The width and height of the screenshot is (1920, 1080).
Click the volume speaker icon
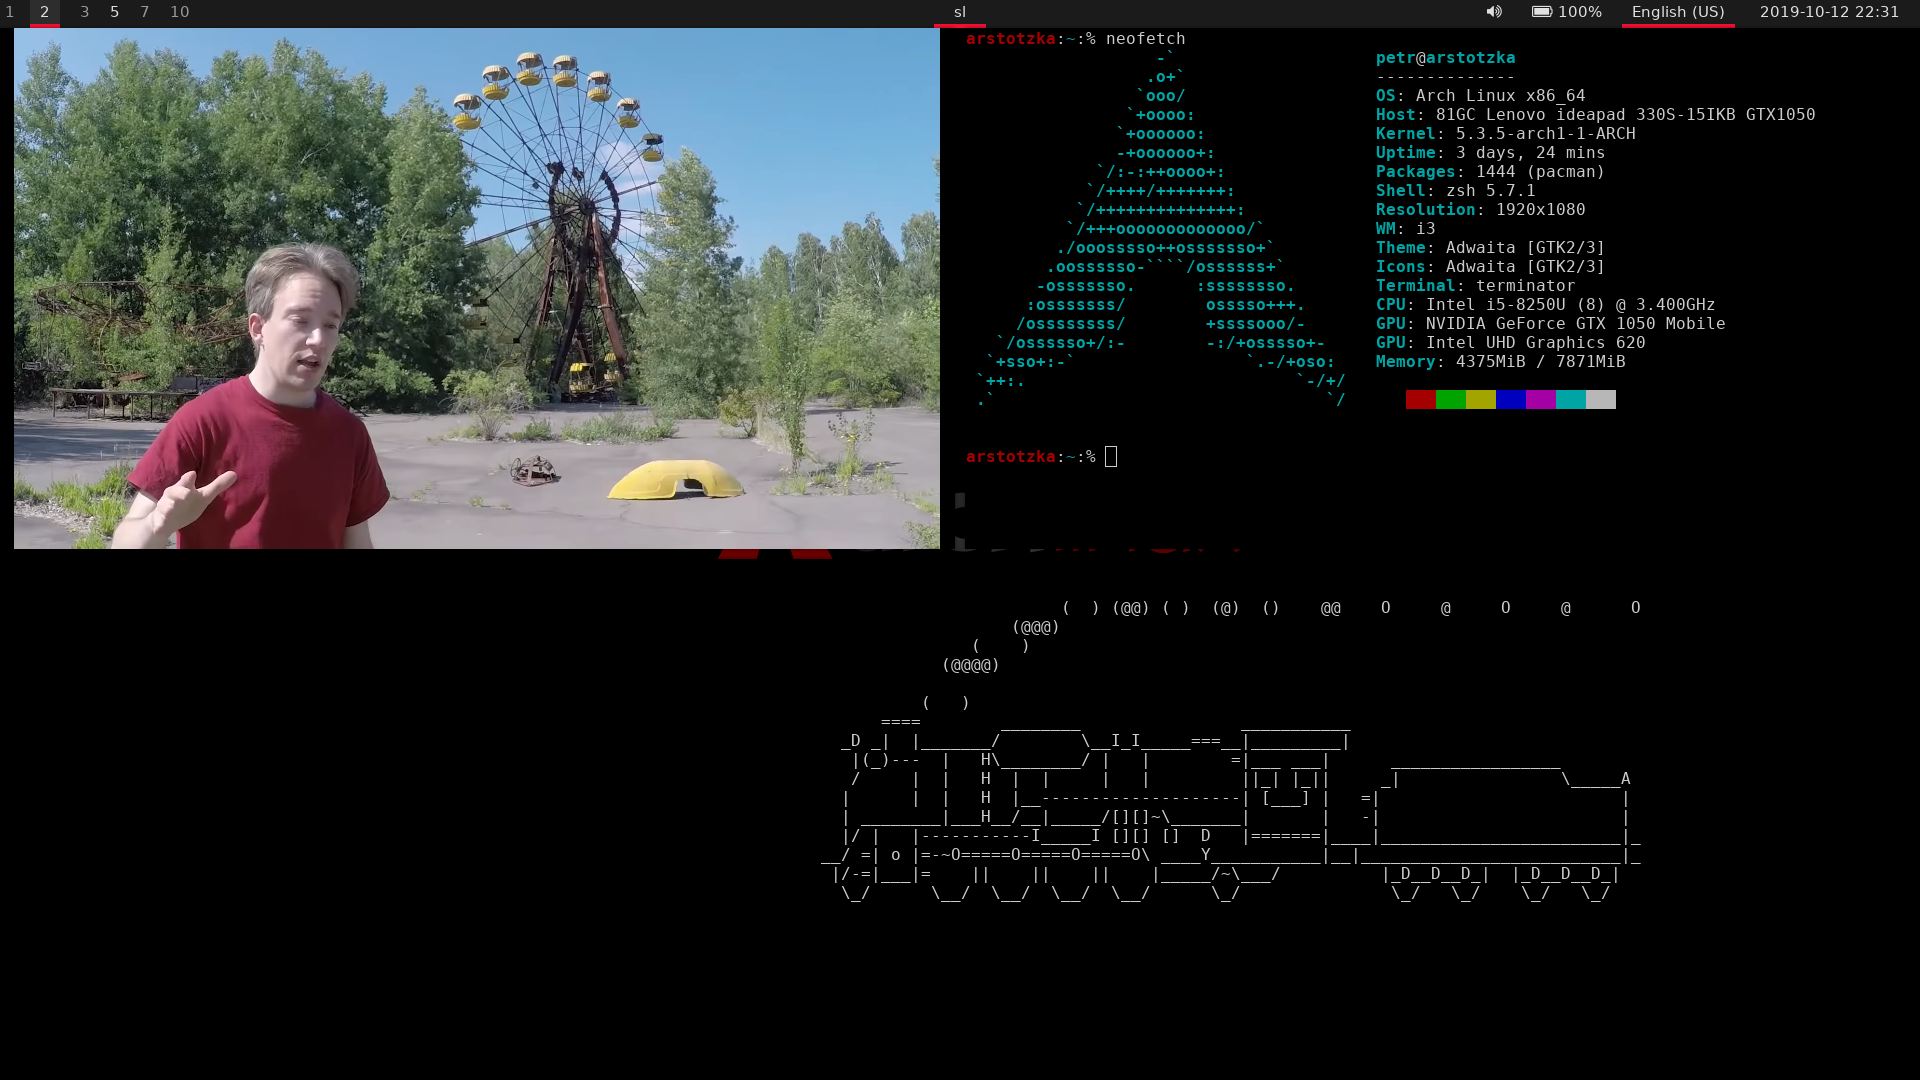[1493, 12]
